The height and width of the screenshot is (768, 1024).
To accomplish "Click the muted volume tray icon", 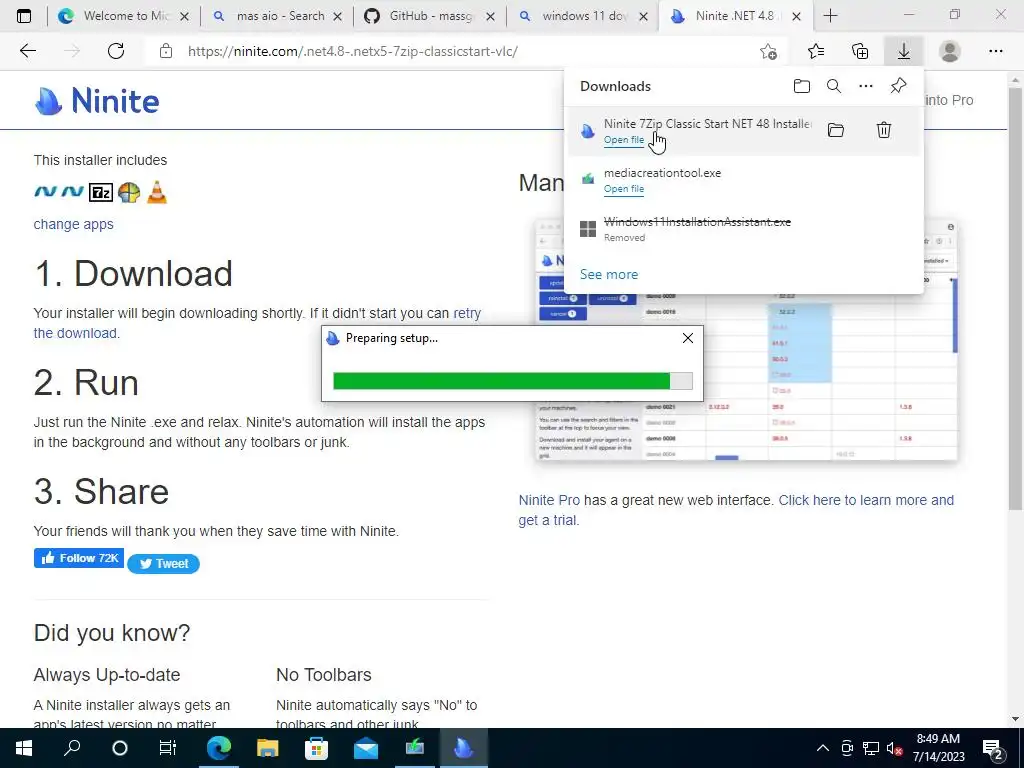I will pyautogui.click(x=895, y=748).
